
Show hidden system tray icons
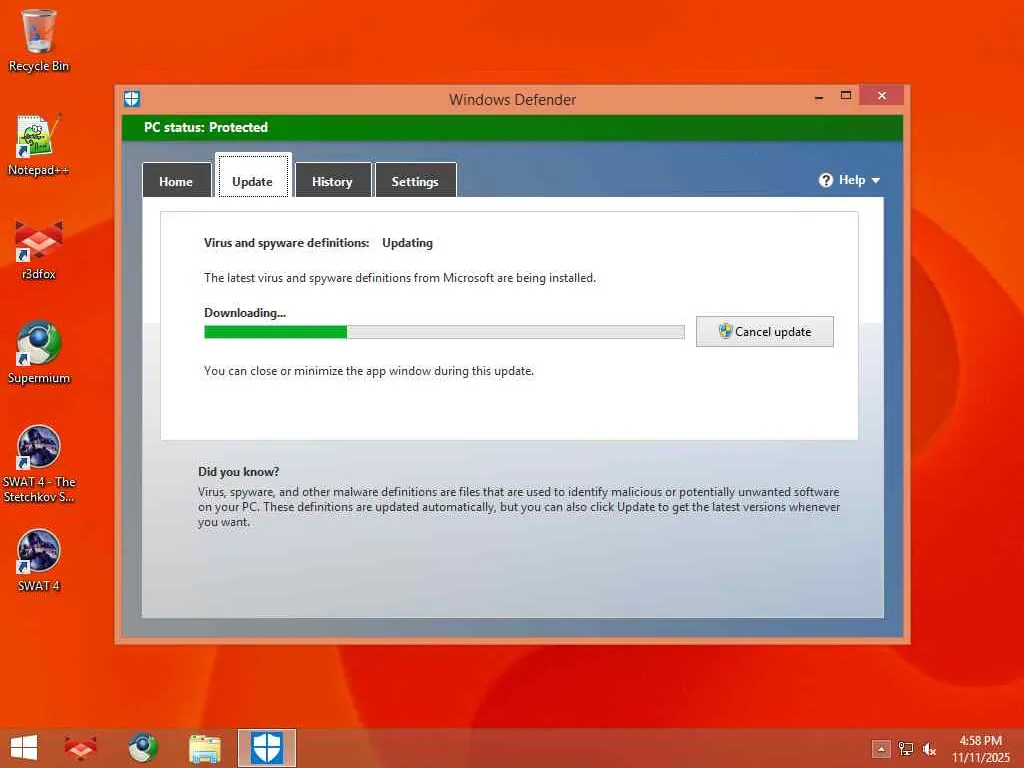[881, 748]
